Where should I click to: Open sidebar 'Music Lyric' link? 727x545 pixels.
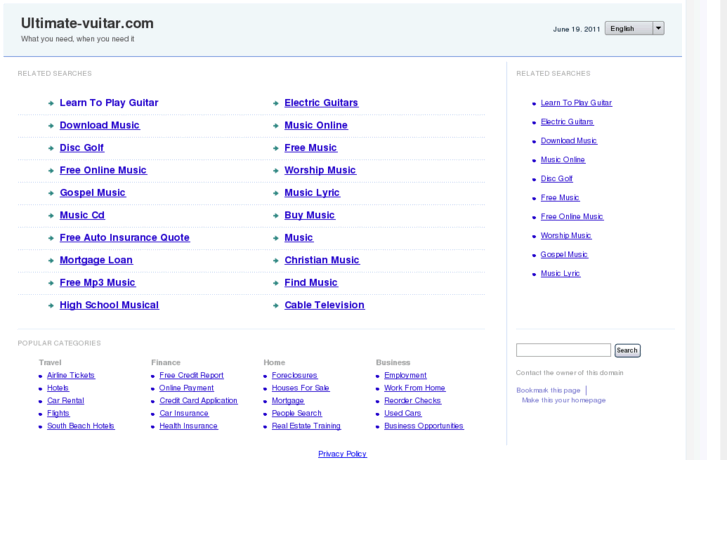pos(561,274)
